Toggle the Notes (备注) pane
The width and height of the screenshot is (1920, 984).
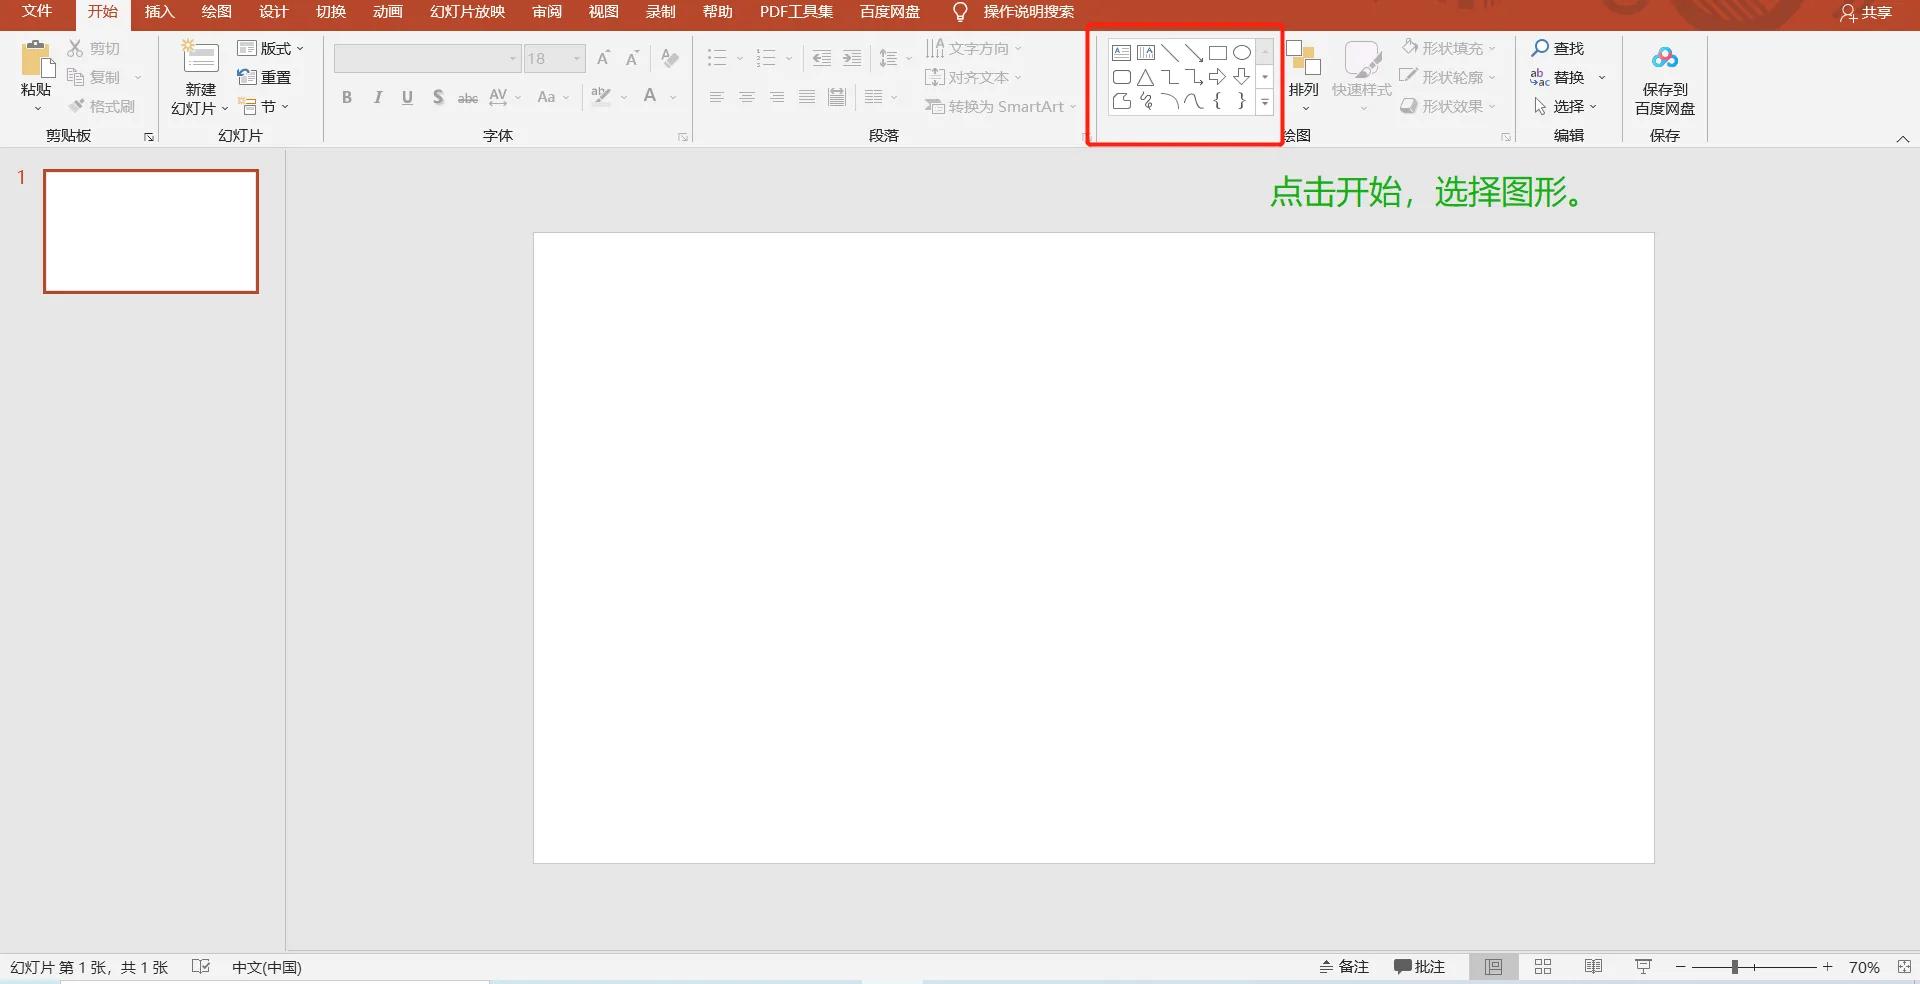tap(1343, 967)
